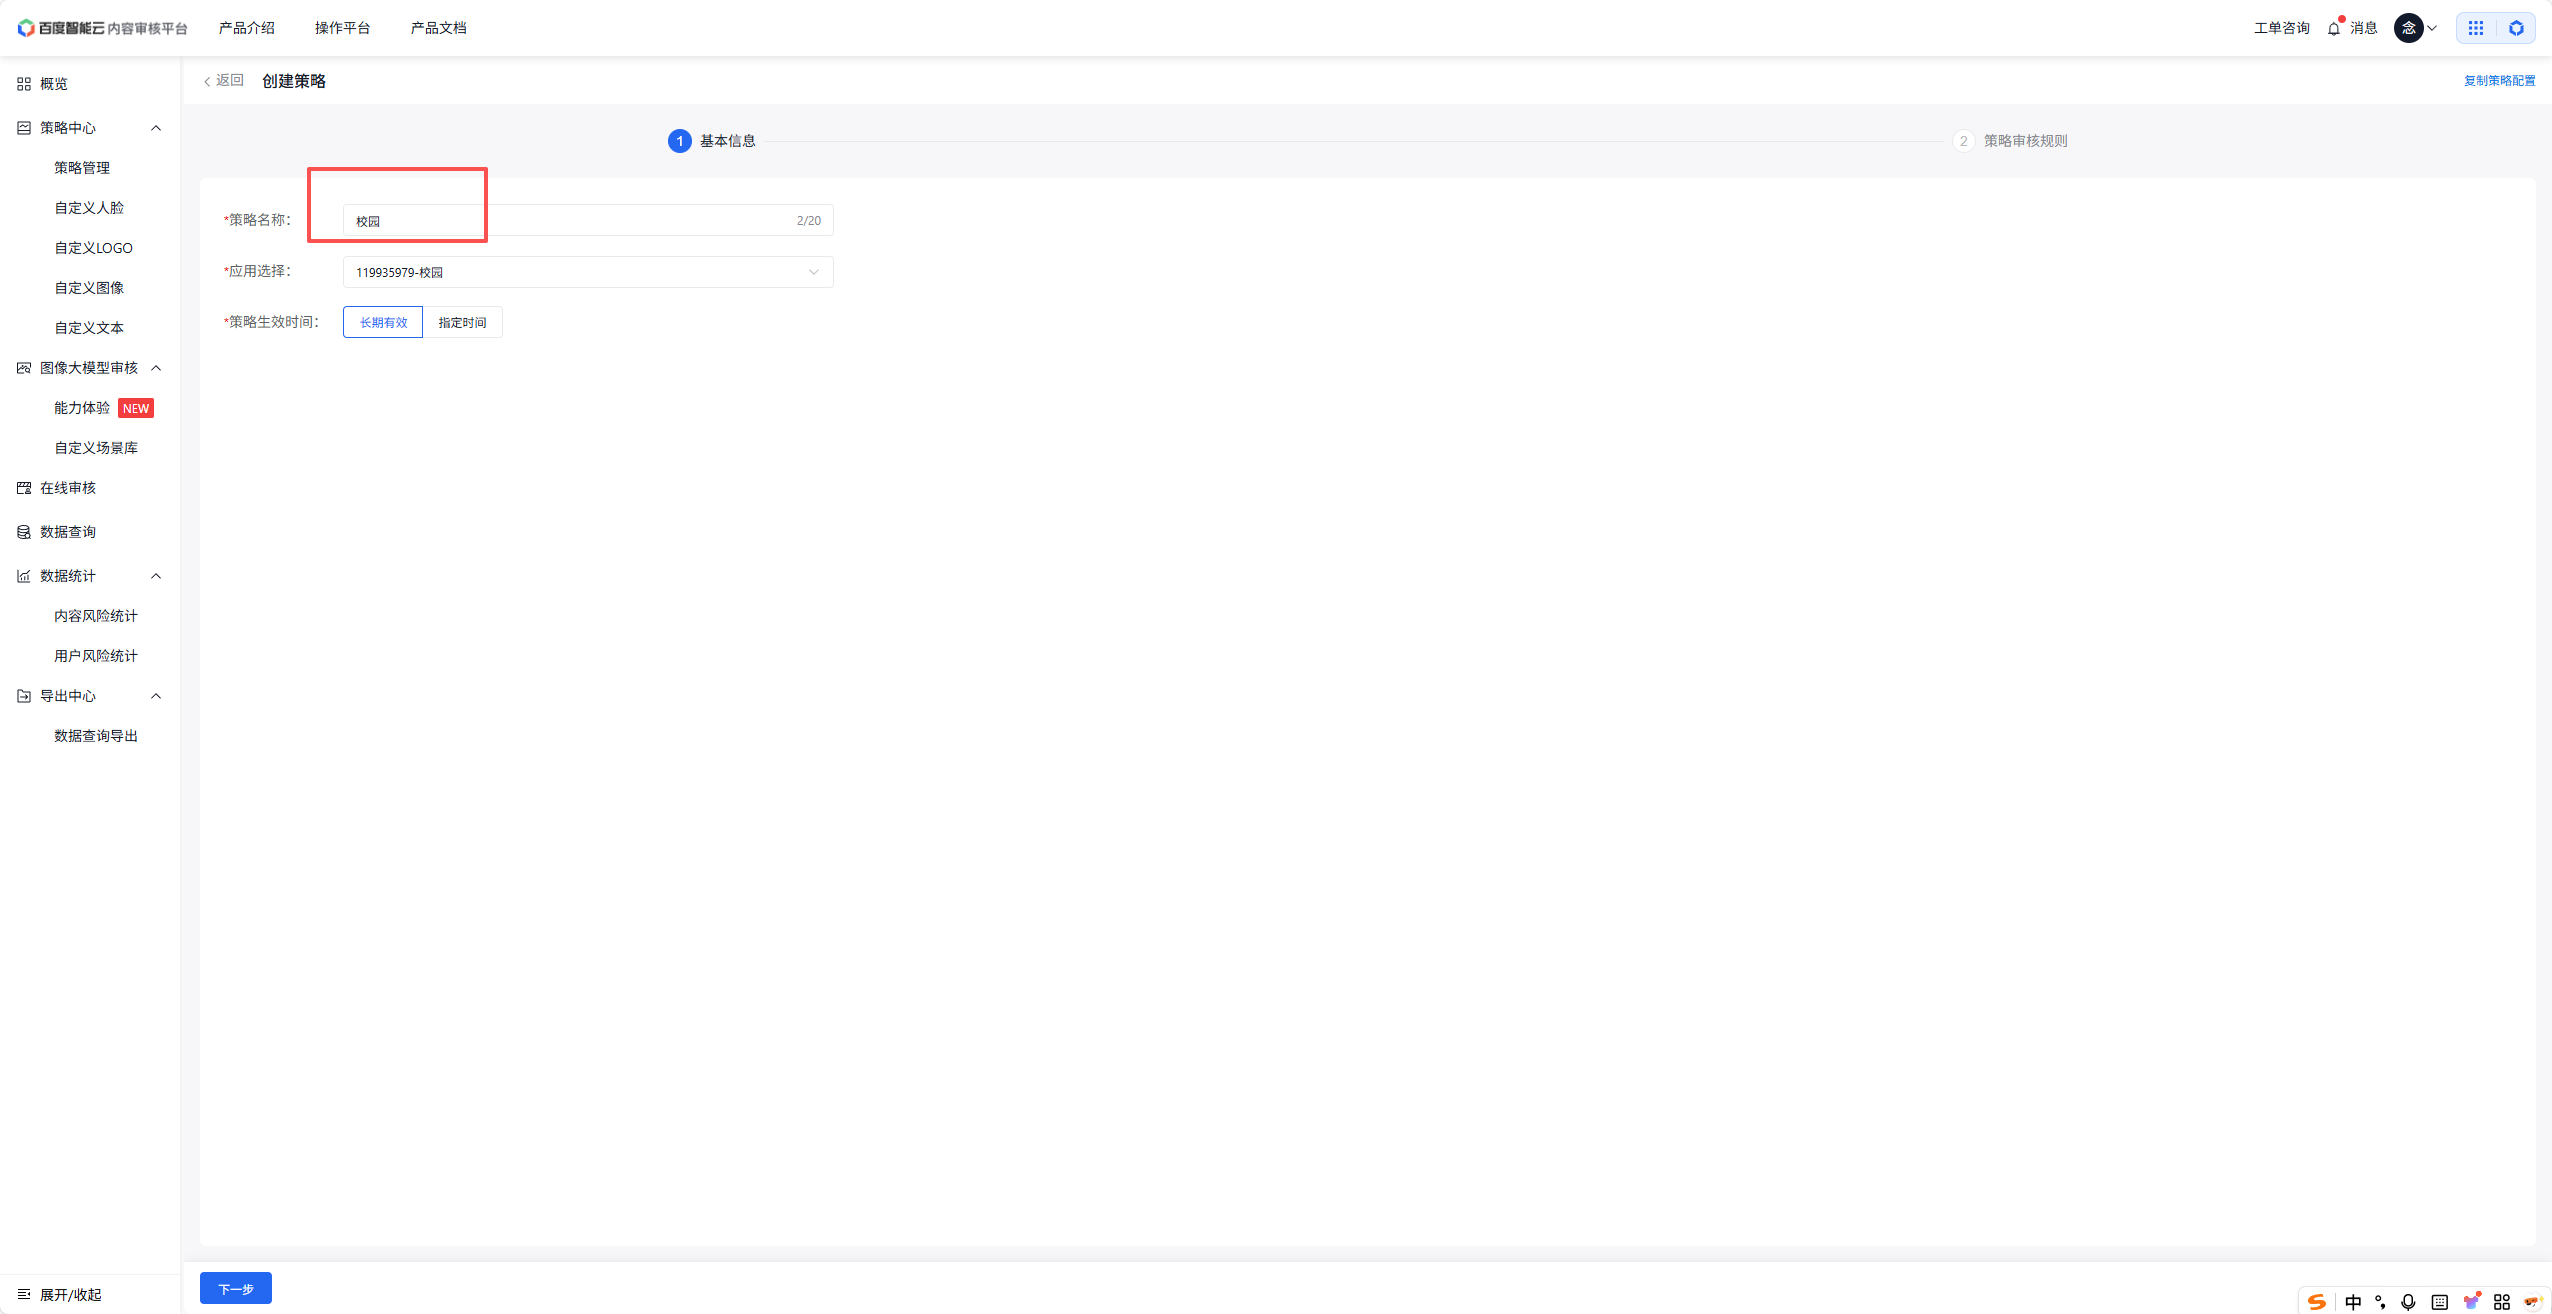Select 指定时间 effective time option

(462, 322)
